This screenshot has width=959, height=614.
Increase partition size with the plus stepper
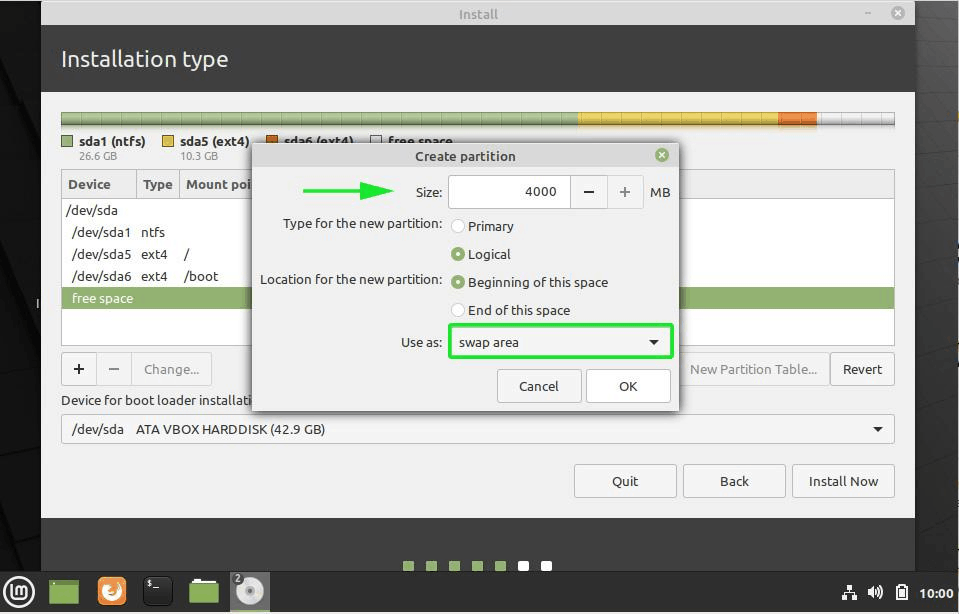click(x=624, y=192)
